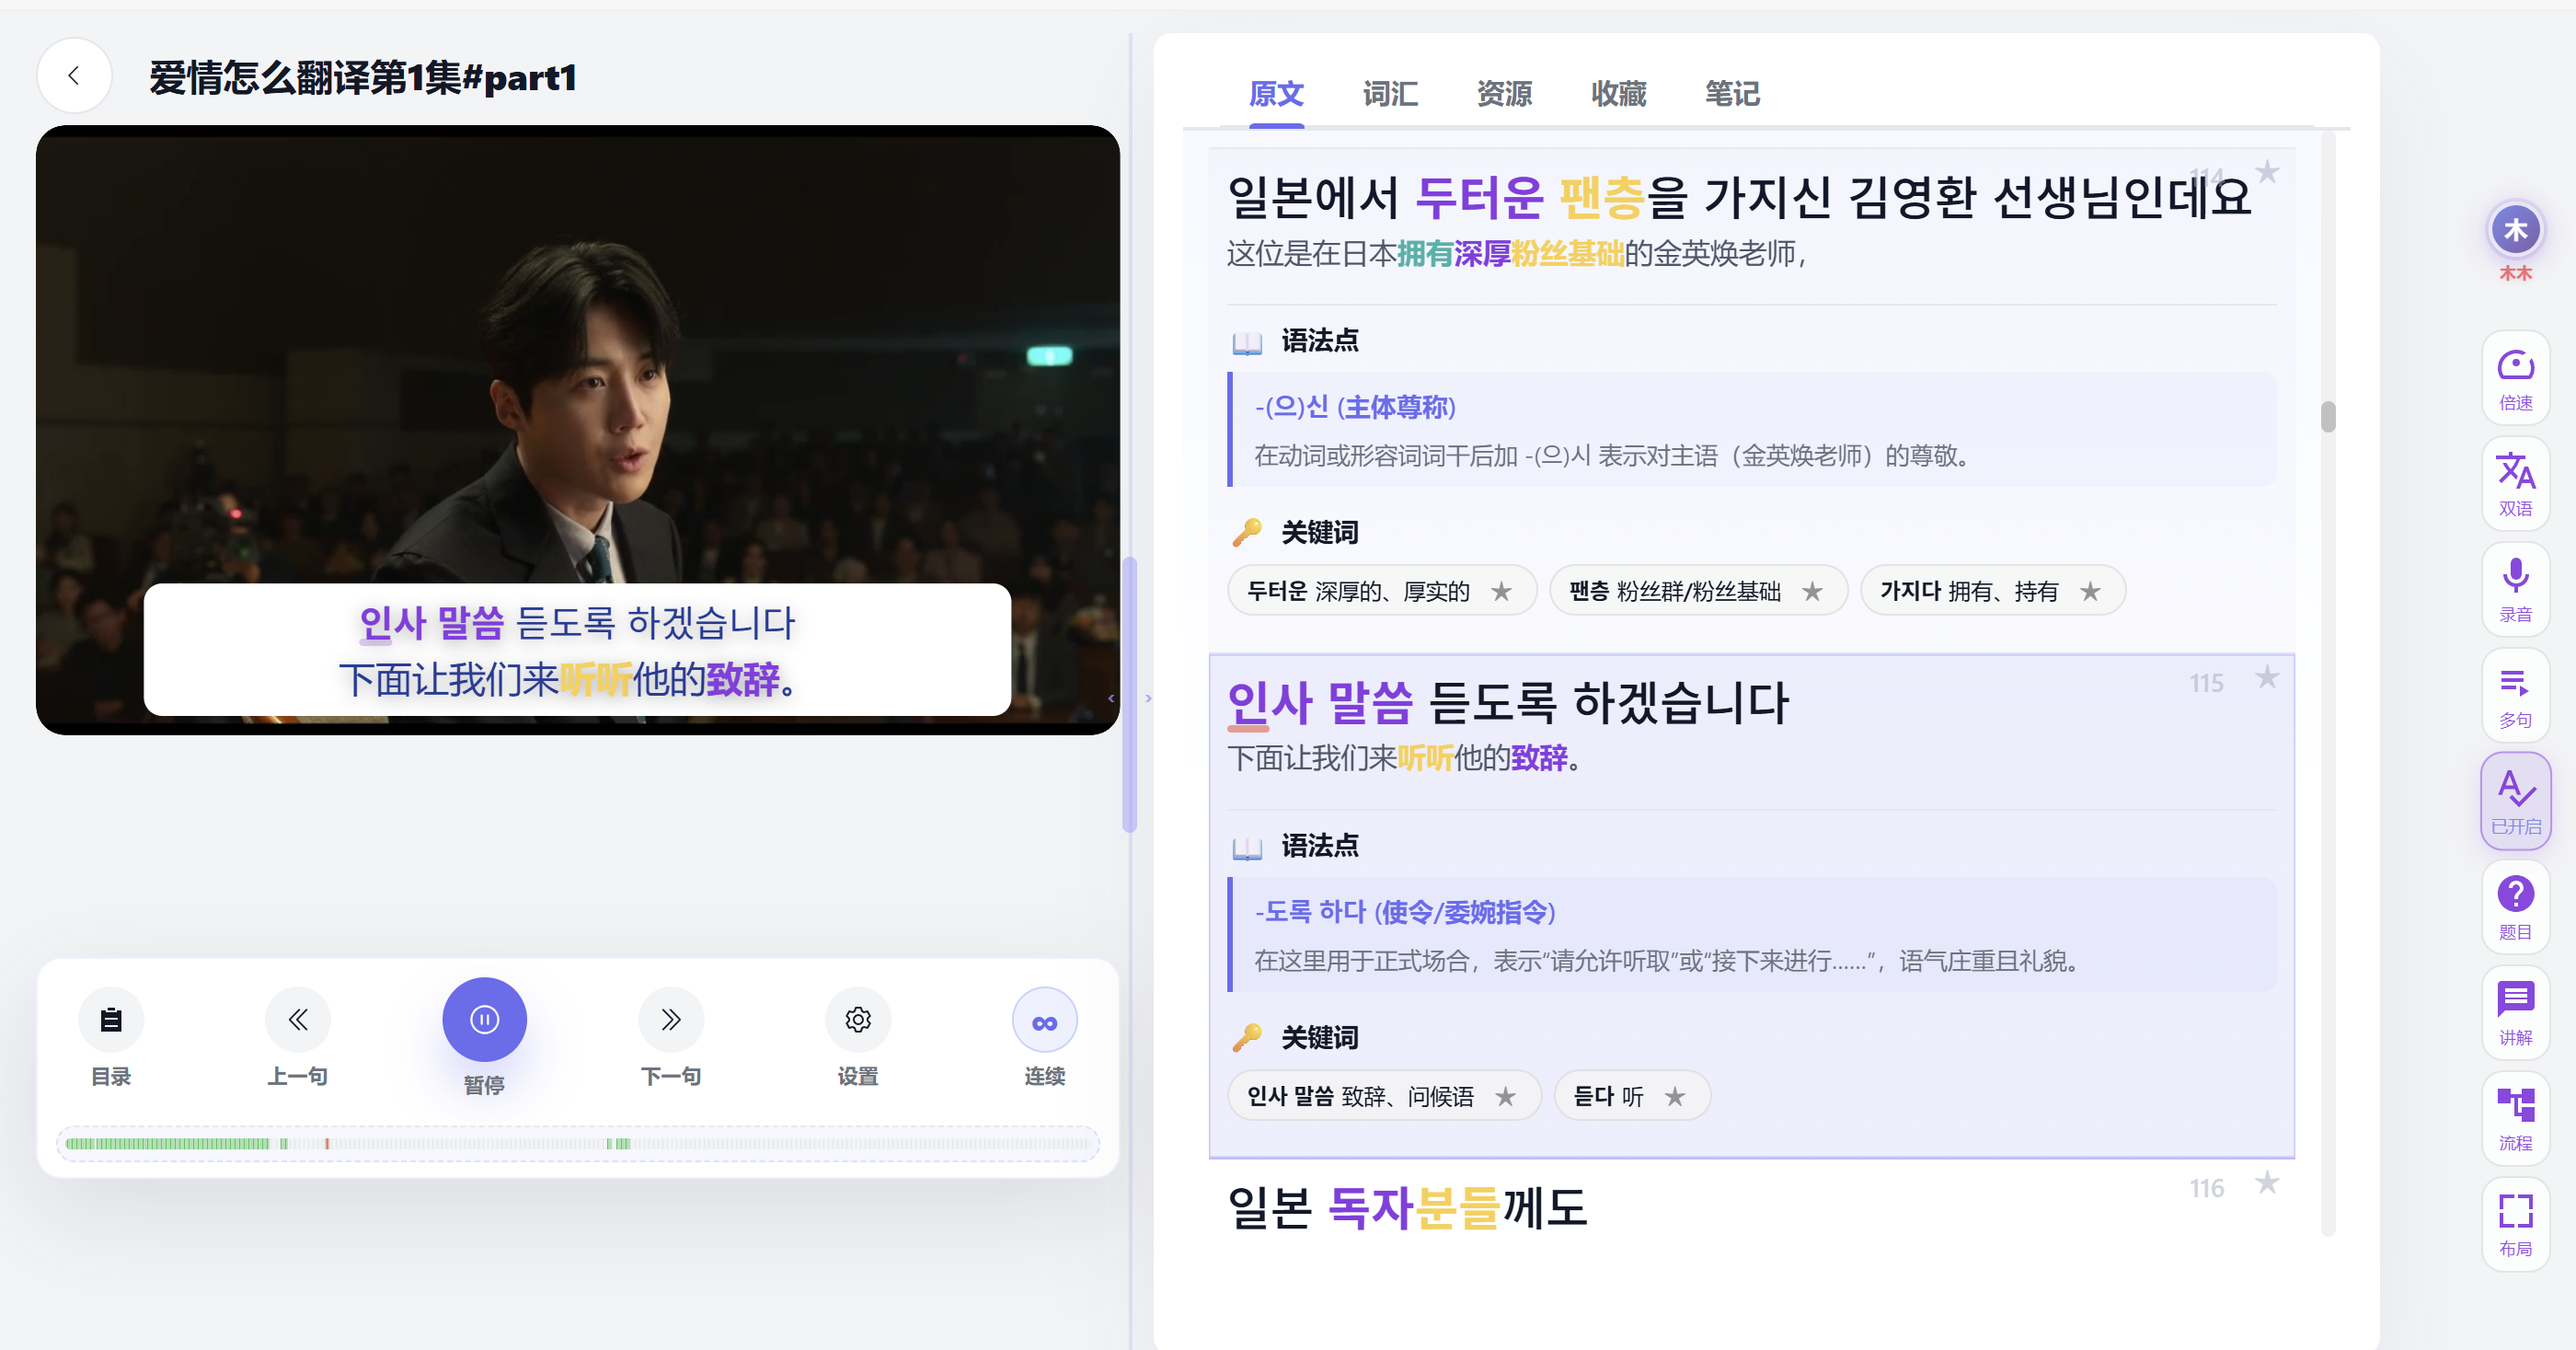Go back using the back arrow

pyautogui.click(x=74, y=76)
